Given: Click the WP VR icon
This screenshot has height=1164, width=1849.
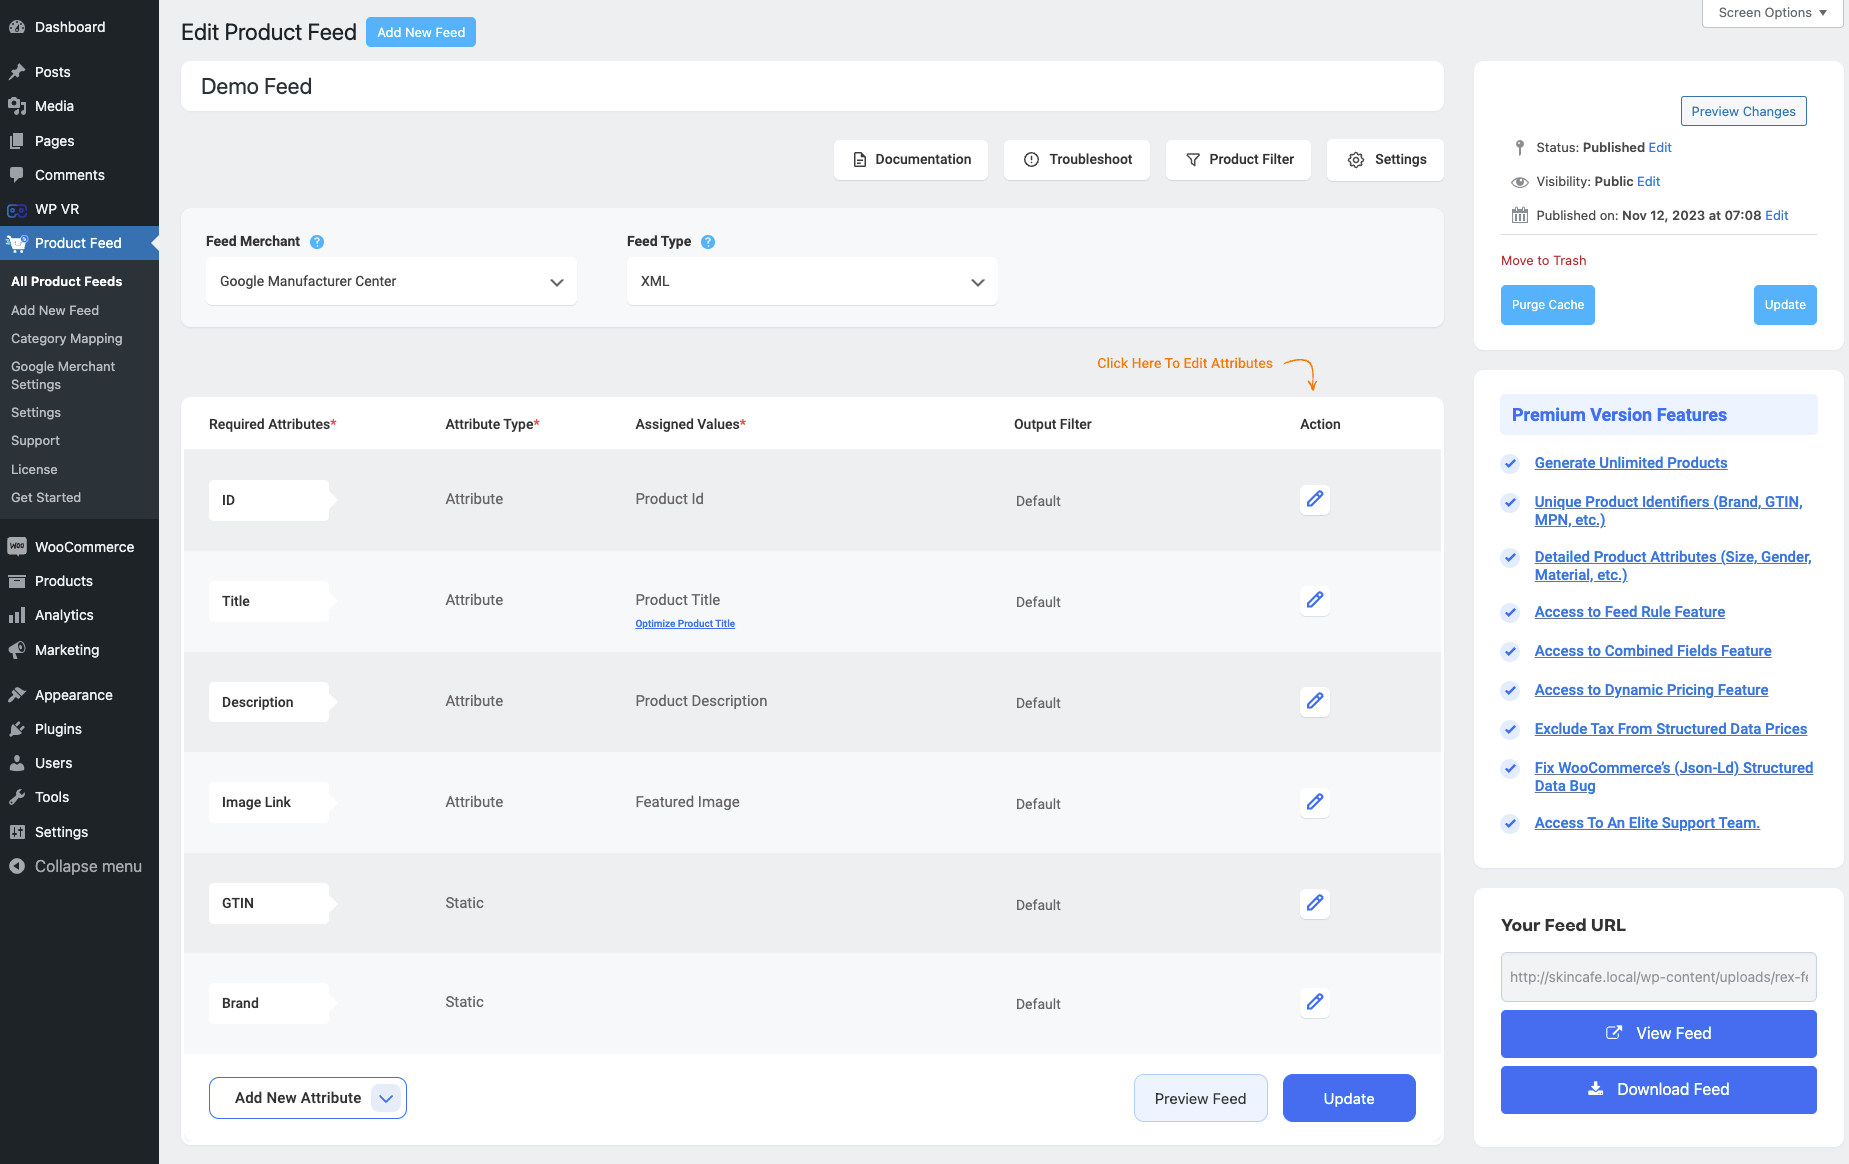Looking at the screenshot, I should (x=17, y=209).
